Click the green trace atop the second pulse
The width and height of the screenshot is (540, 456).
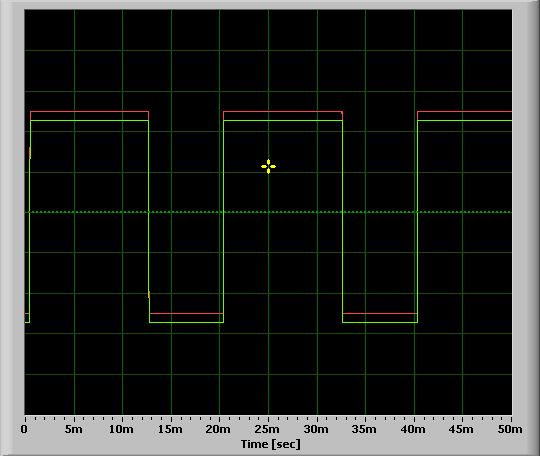283,121
